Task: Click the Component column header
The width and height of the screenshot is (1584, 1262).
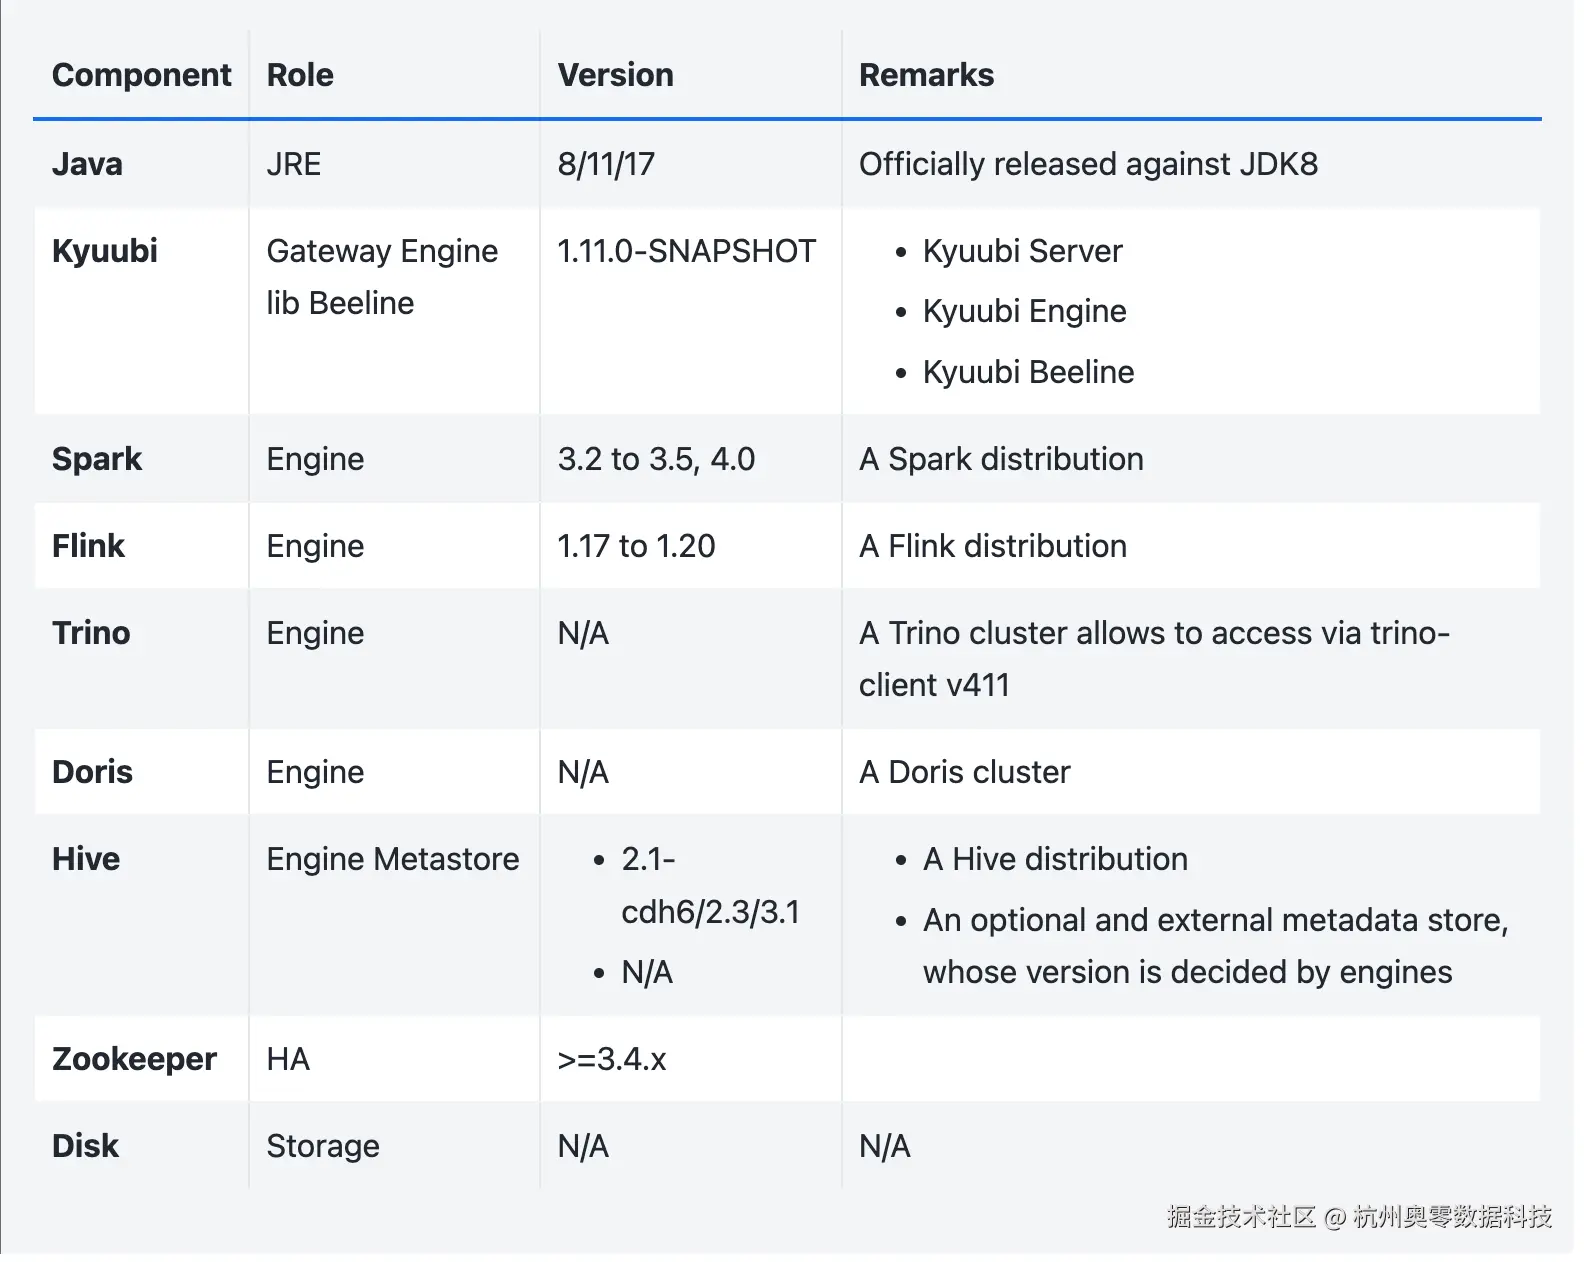Action: pos(141,75)
